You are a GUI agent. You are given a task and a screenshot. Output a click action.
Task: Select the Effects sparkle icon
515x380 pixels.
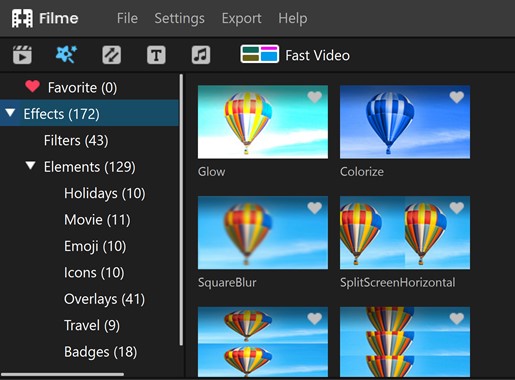66,54
